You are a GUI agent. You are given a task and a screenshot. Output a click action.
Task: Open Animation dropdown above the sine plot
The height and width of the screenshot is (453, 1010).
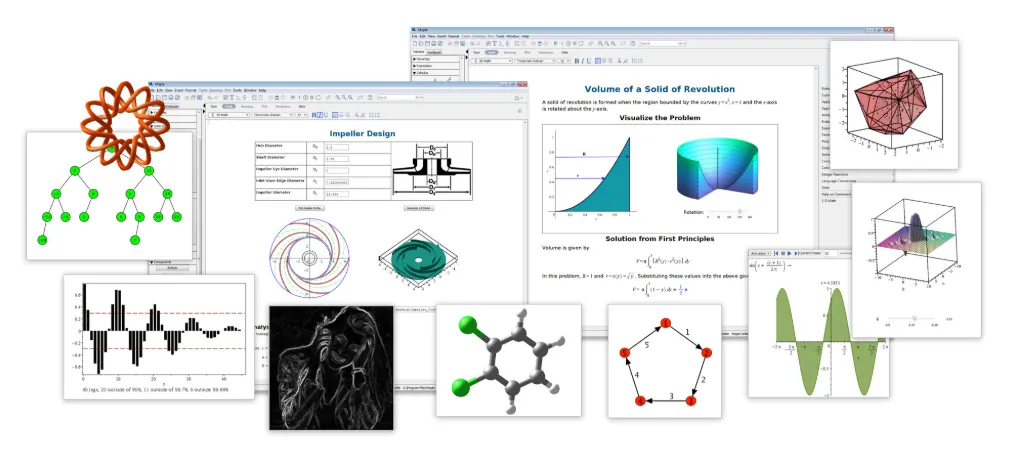[759, 253]
